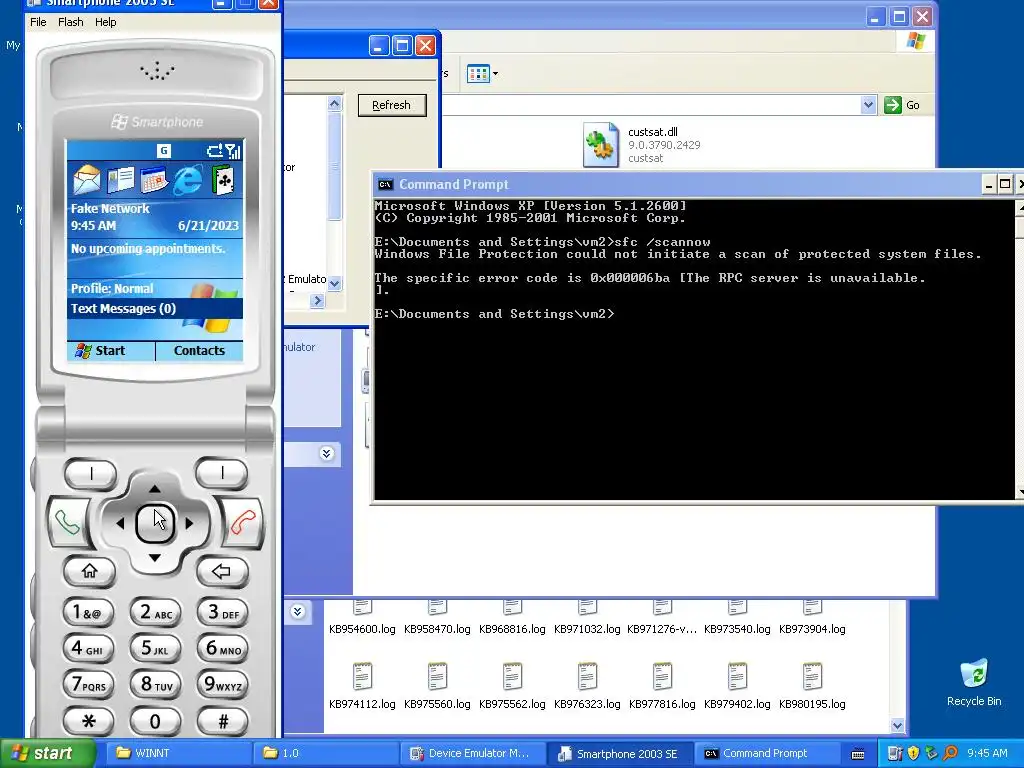Expand the lower folder pane chevron

pyautogui.click(x=298, y=611)
